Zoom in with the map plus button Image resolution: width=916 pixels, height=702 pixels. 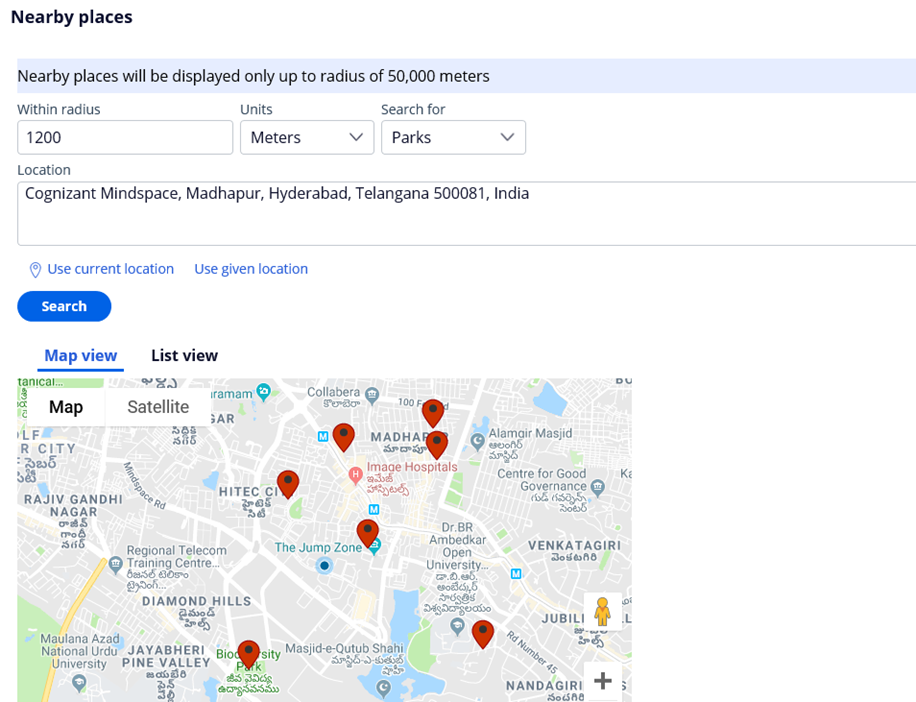602,680
